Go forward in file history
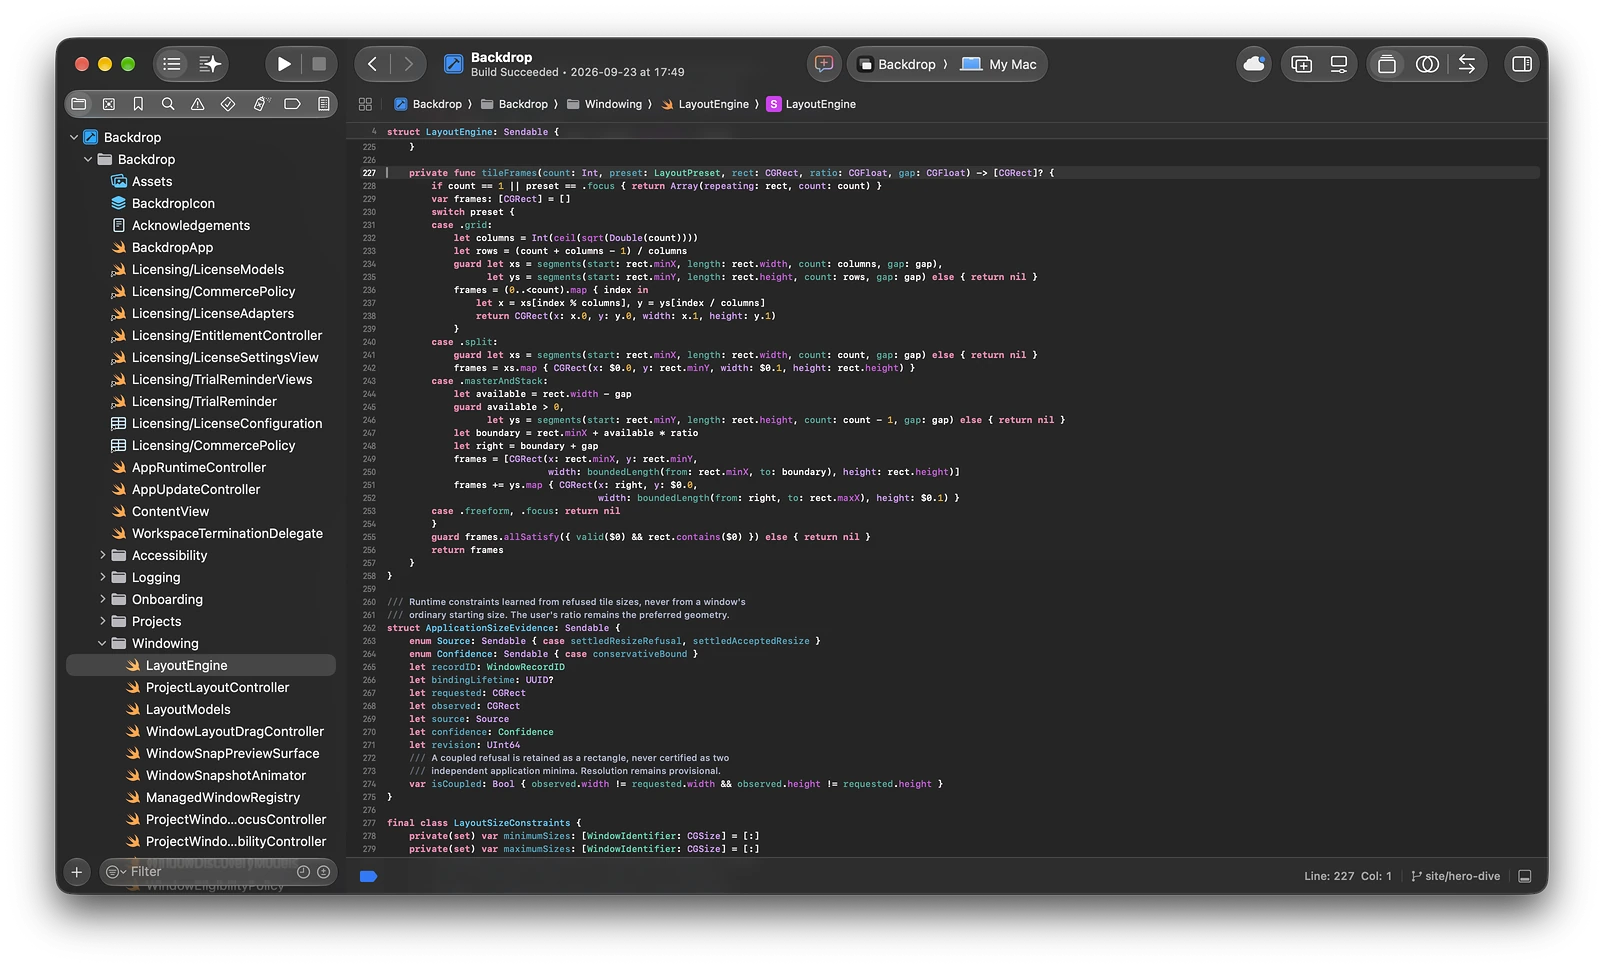 [x=408, y=64]
